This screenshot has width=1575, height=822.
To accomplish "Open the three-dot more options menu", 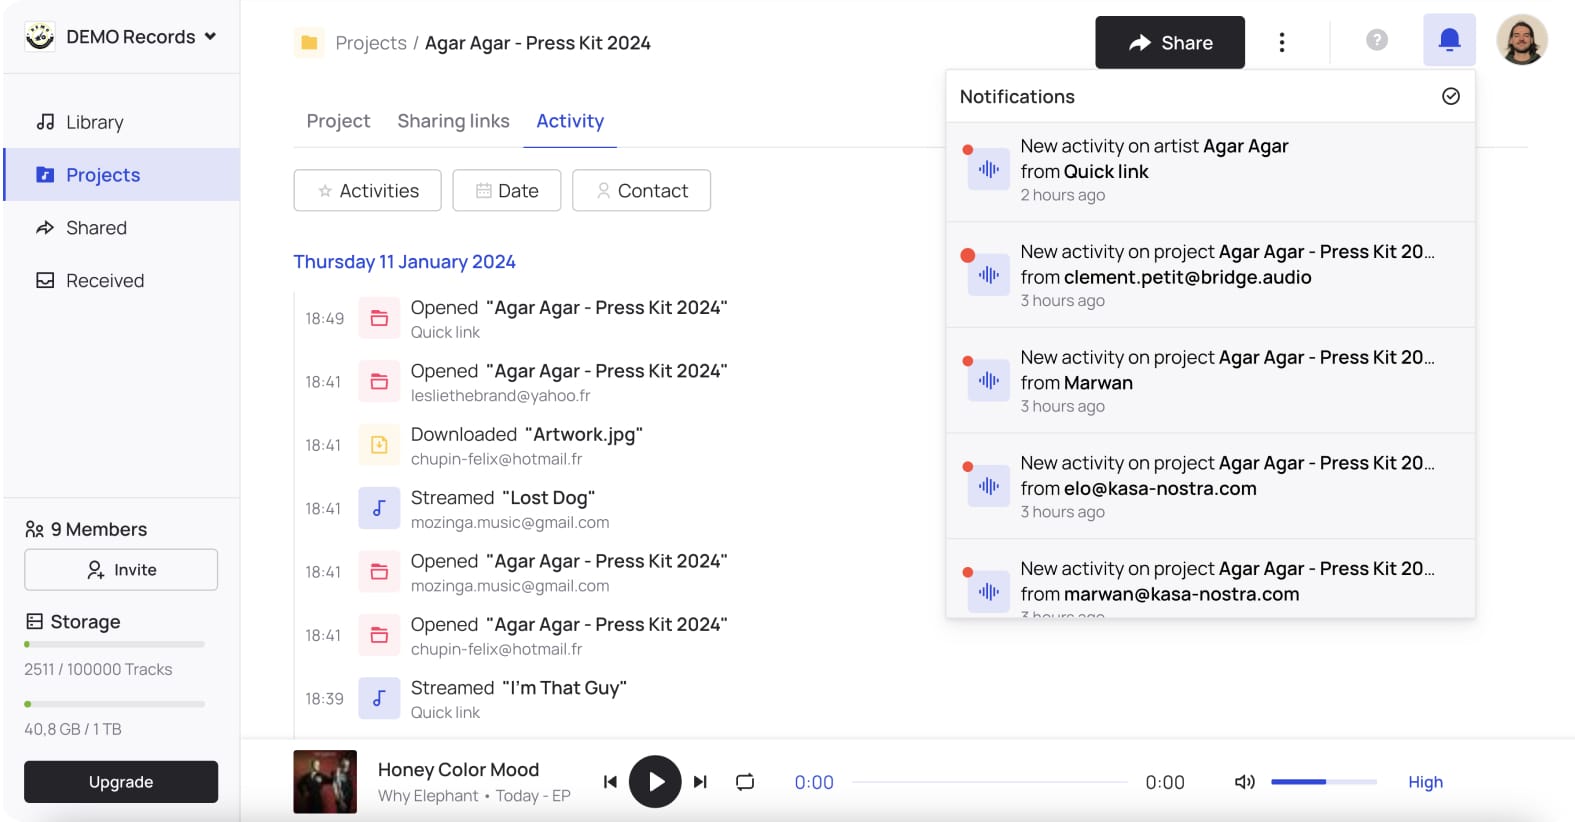I will pos(1281,42).
